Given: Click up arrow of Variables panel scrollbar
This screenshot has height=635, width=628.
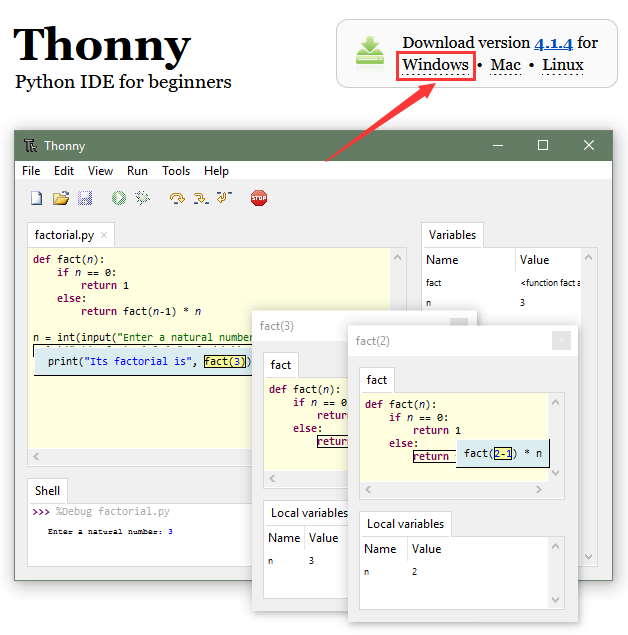Looking at the screenshot, I should 589,257.
